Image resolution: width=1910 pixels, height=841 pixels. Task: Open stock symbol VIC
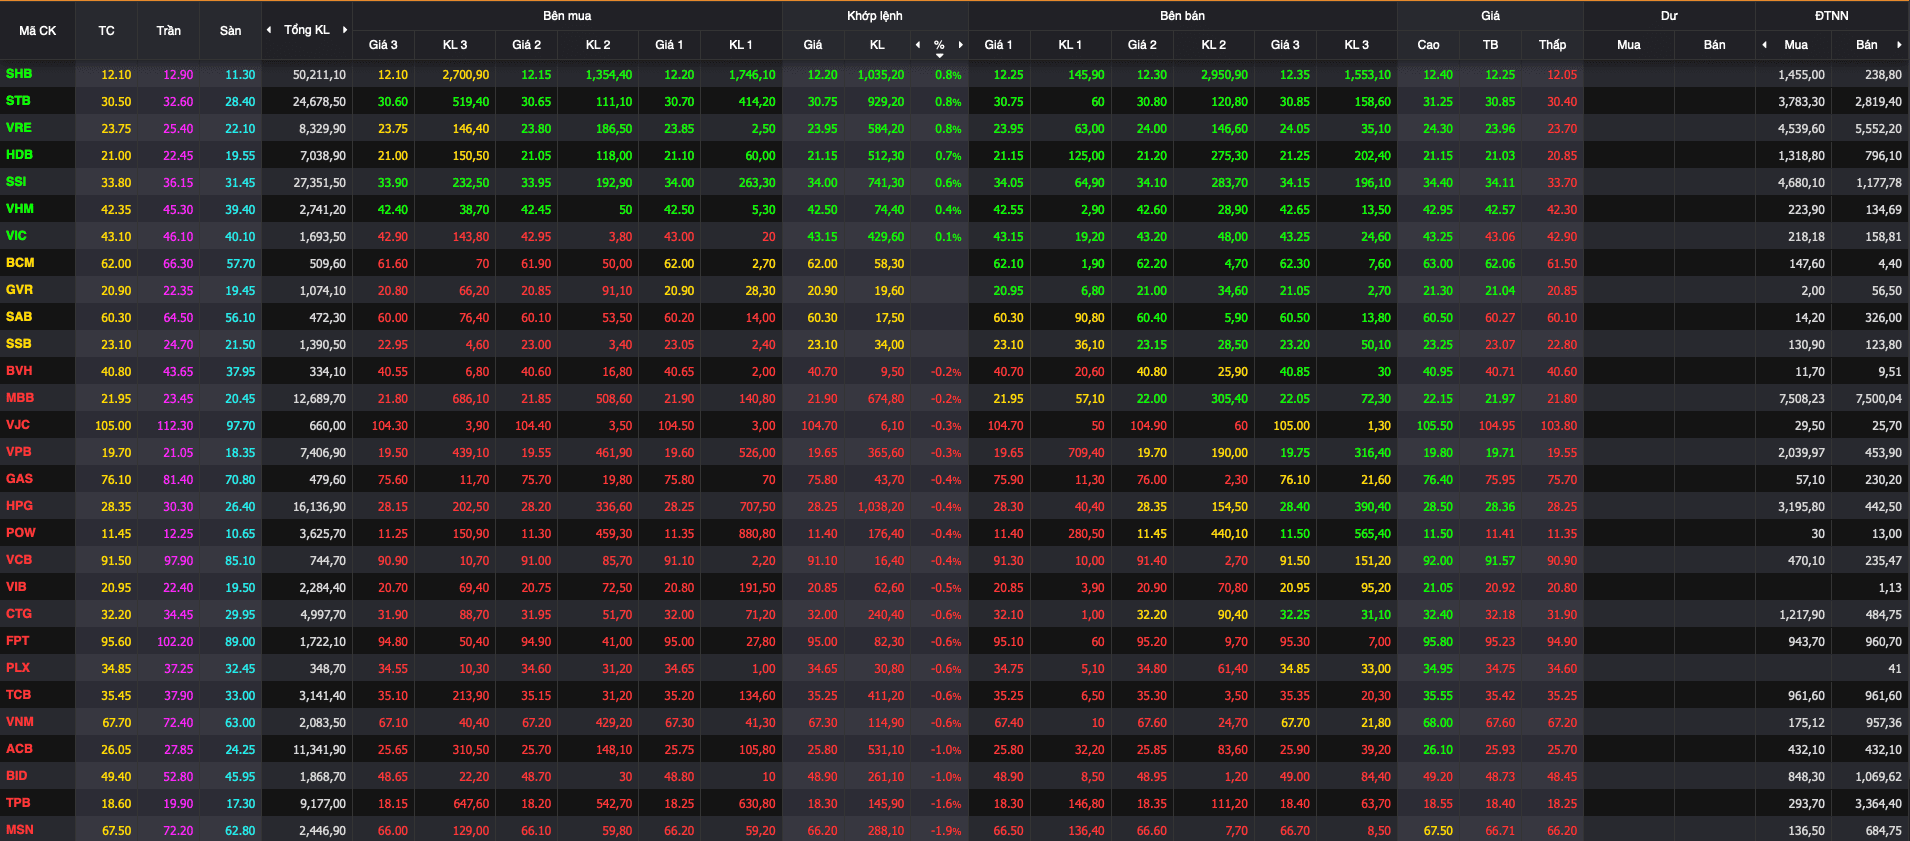(16, 236)
